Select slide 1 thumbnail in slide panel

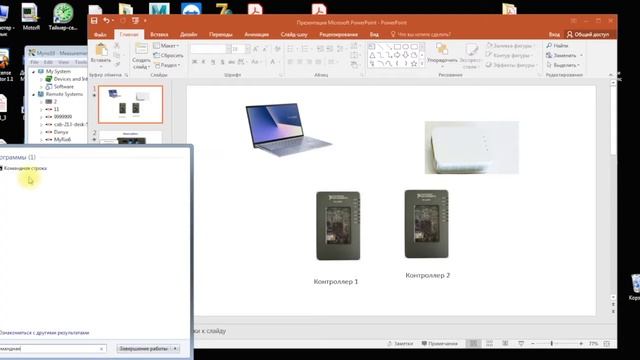[x=130, y=104]
